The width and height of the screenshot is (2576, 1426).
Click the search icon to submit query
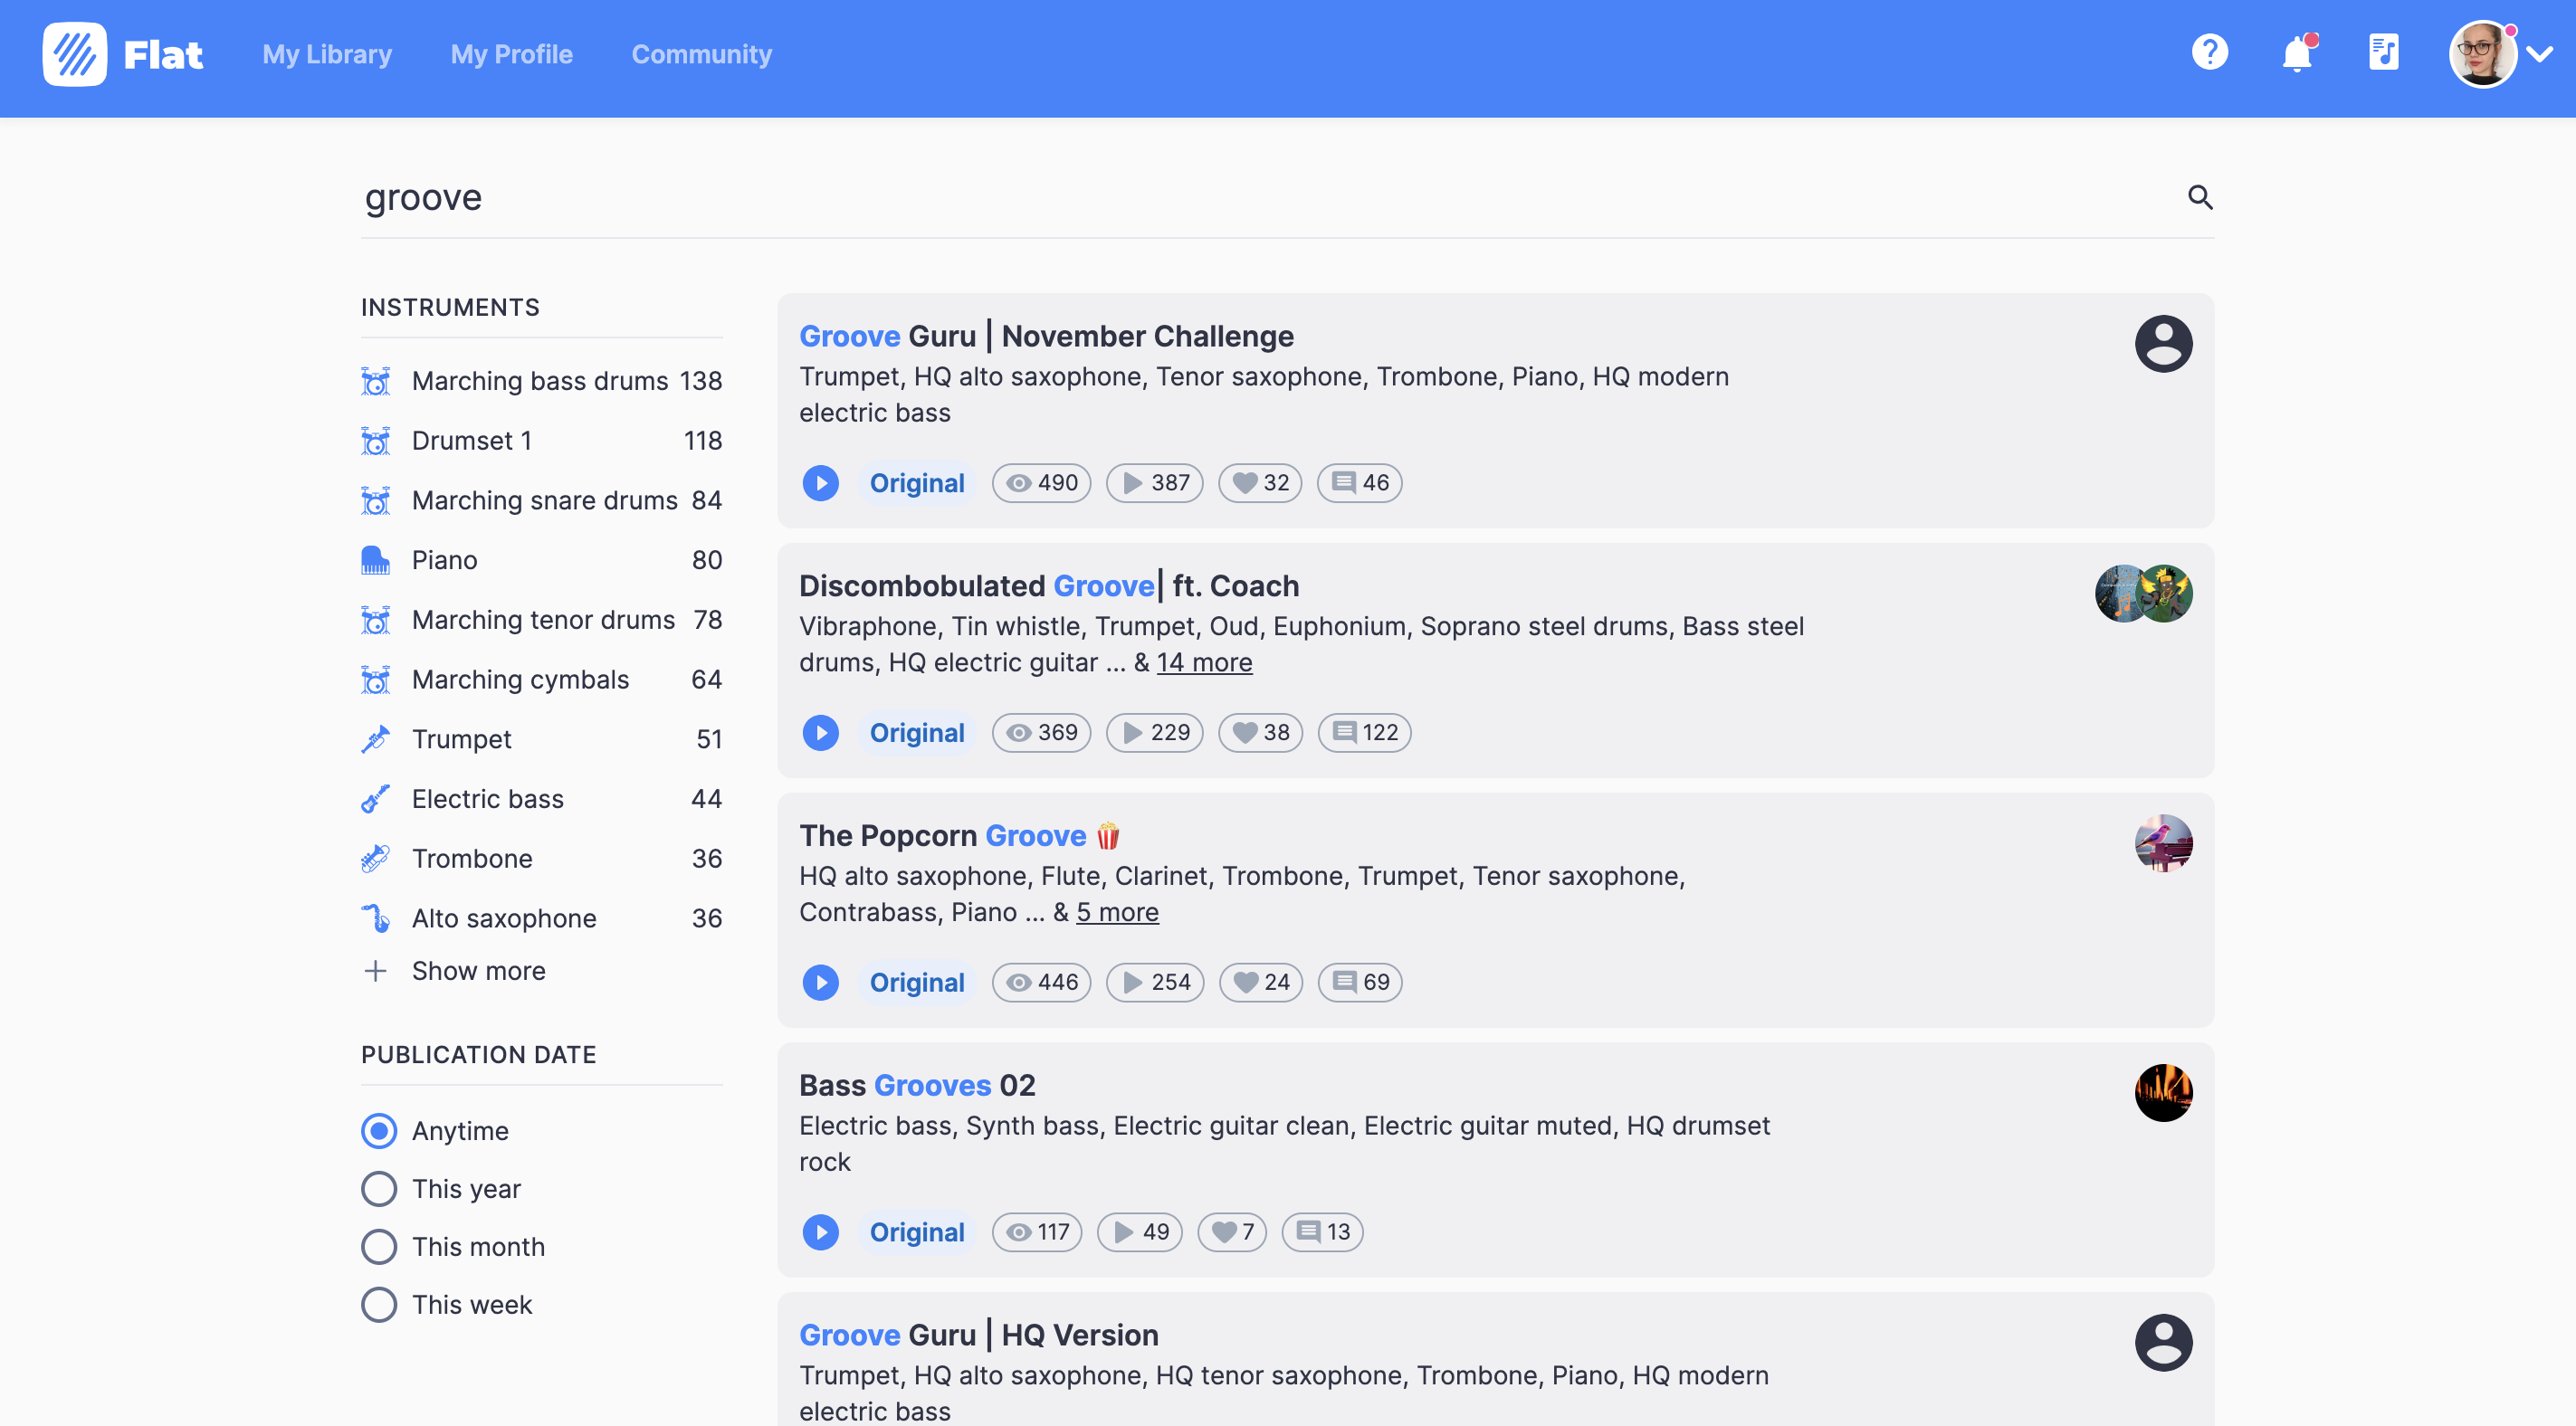[x=2199, y=196]
